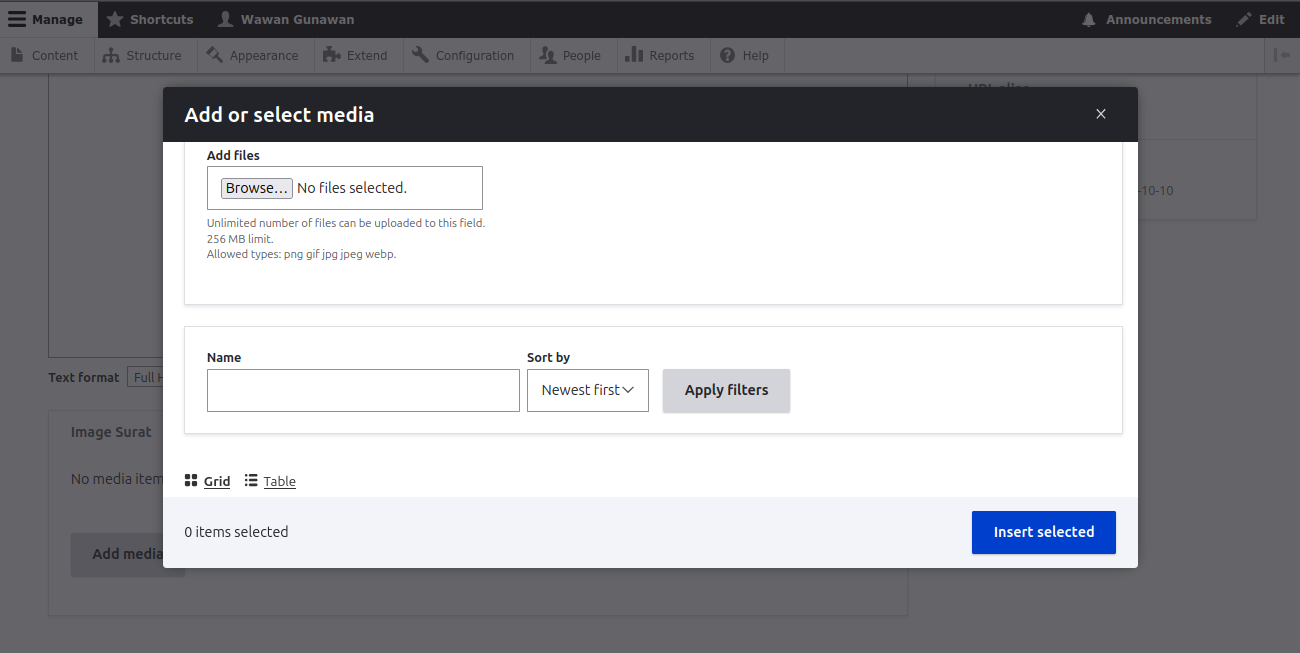Expand the Sort by Newest first dropdown

(588, 390)
